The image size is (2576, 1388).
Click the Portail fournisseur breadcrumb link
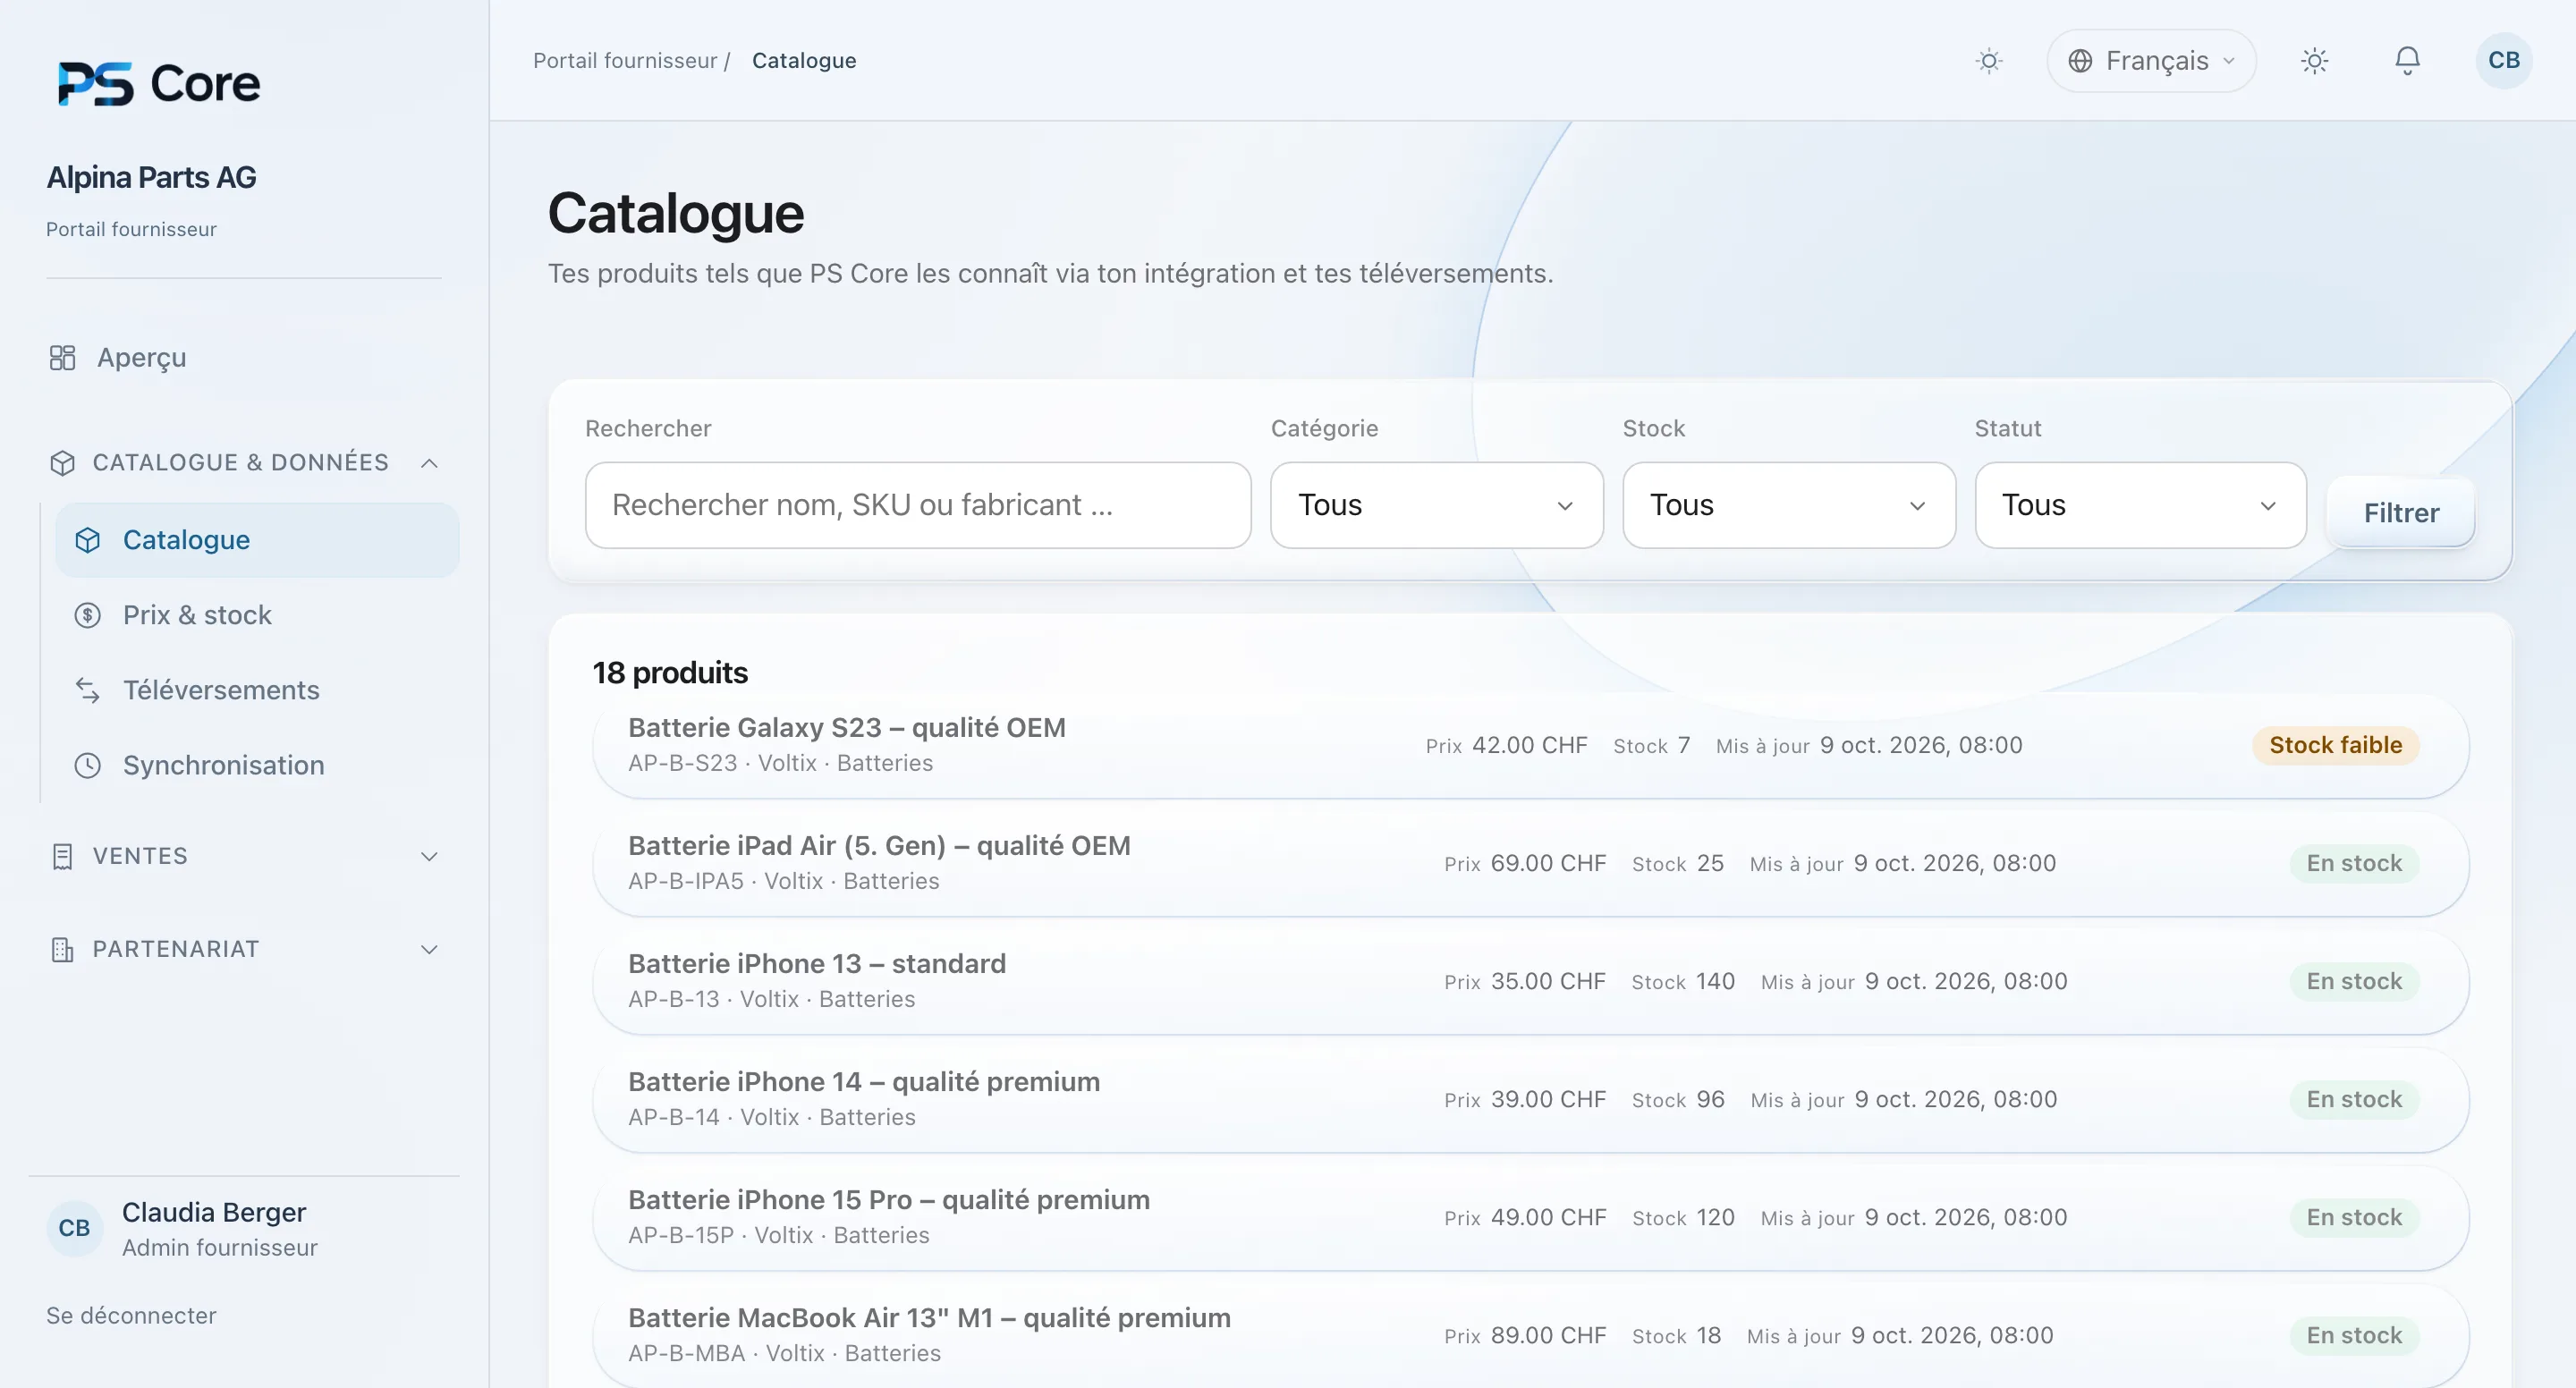coord(625,61)
